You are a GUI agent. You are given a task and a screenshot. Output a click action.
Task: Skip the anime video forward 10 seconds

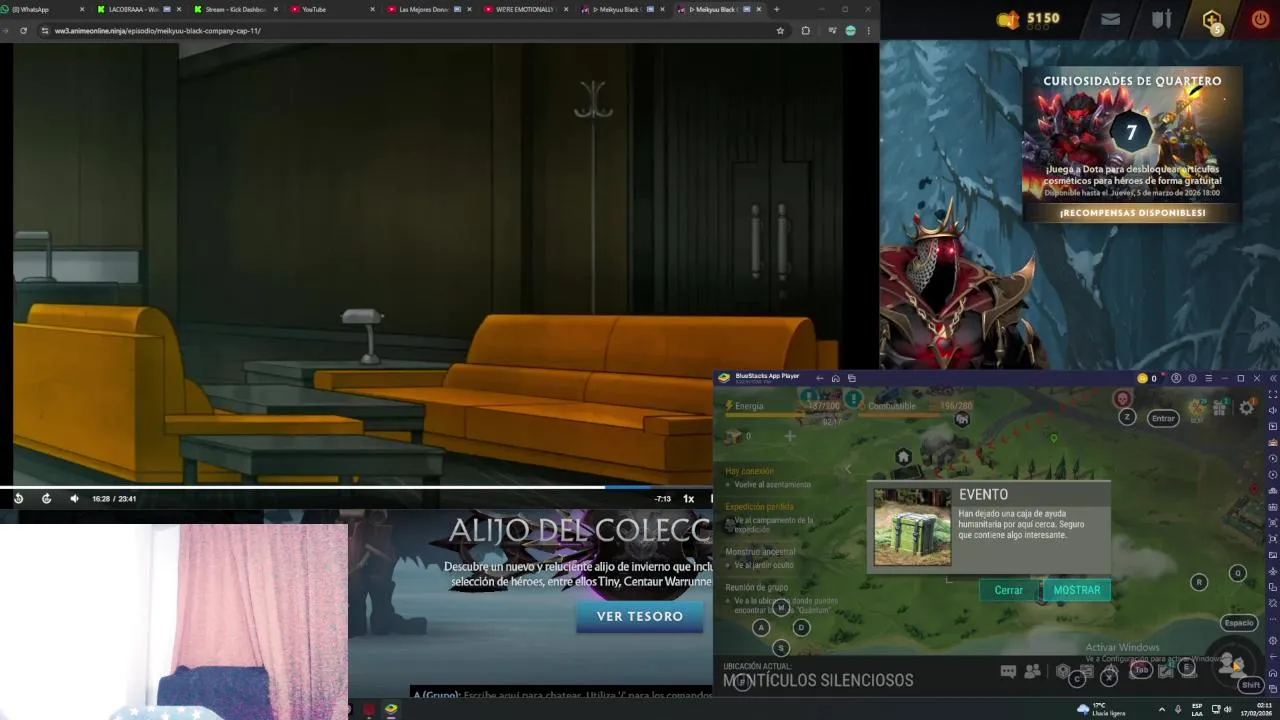[x=46, y=498]
